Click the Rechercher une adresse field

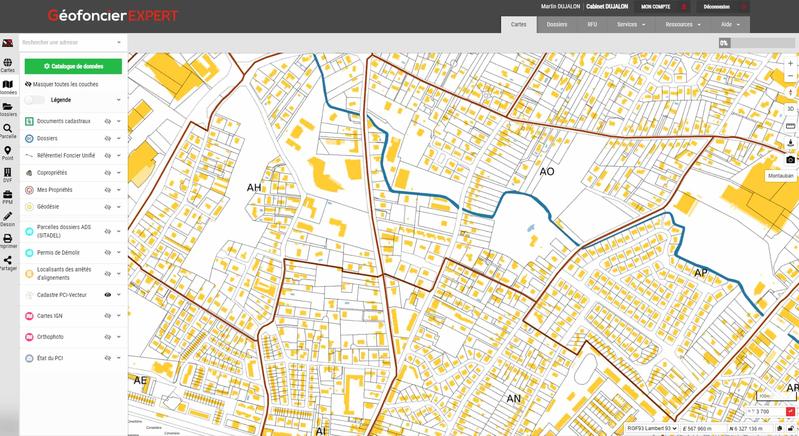[x=68, y=43]
